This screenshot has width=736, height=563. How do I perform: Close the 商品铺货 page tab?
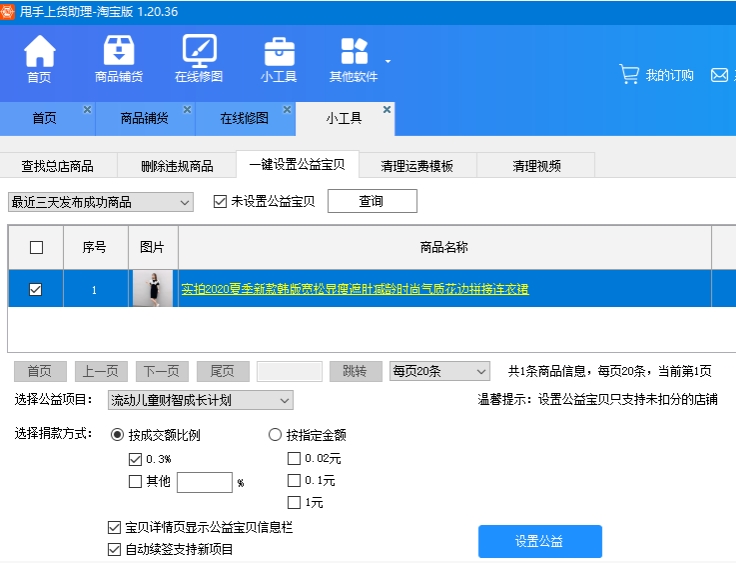pos(187,109)
